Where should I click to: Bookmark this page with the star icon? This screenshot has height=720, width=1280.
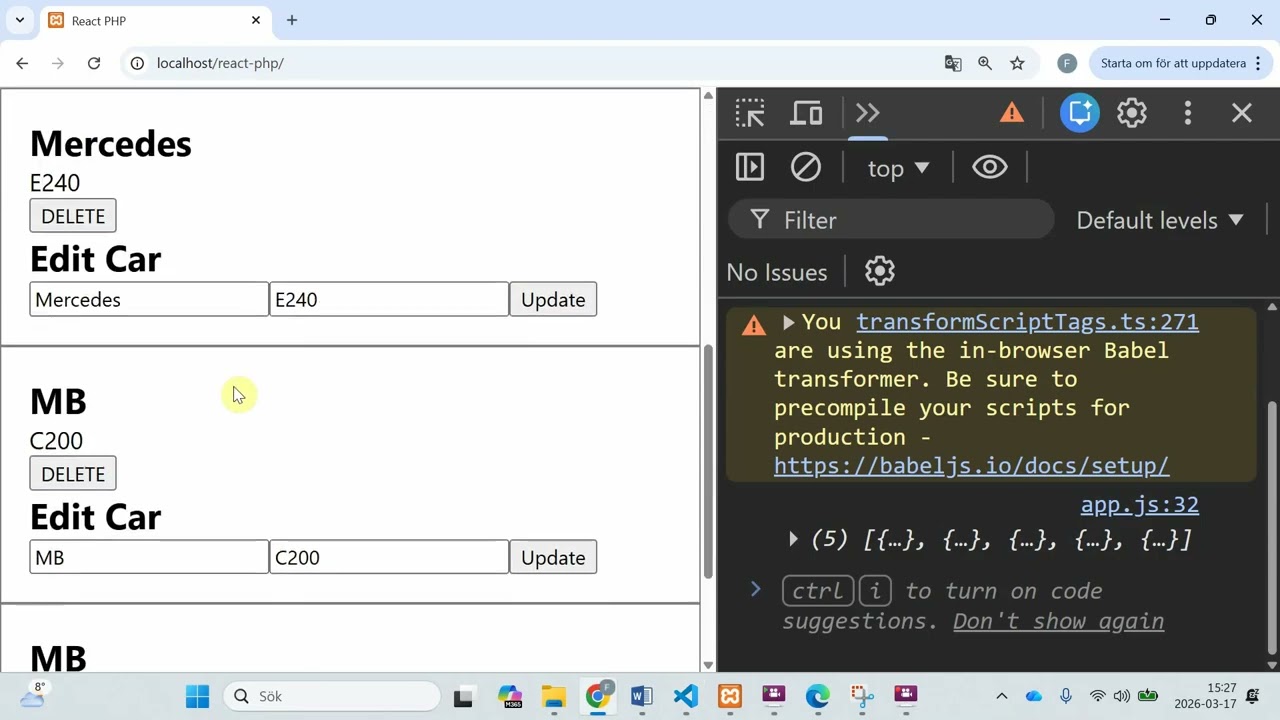point(1017,63)
